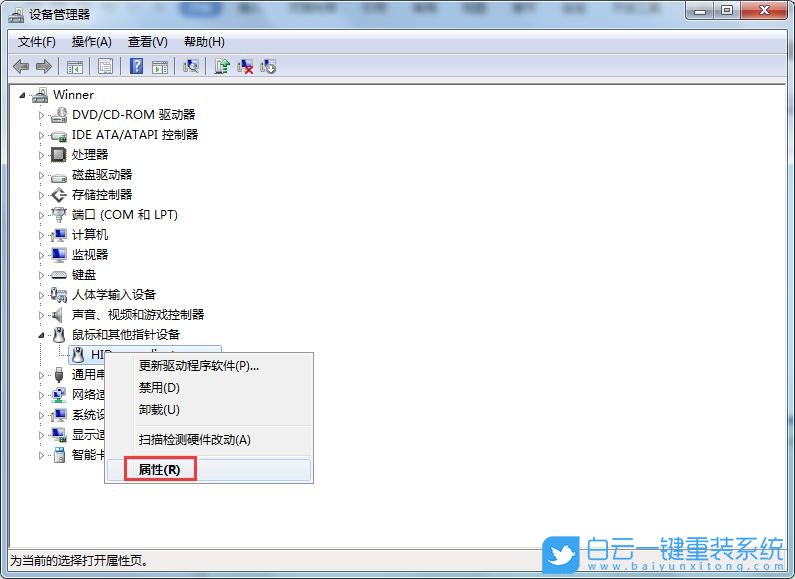Select the 人体学输入设备 label
The width and height of the screenshot is (795, 579).
click(x=114, y=295)
